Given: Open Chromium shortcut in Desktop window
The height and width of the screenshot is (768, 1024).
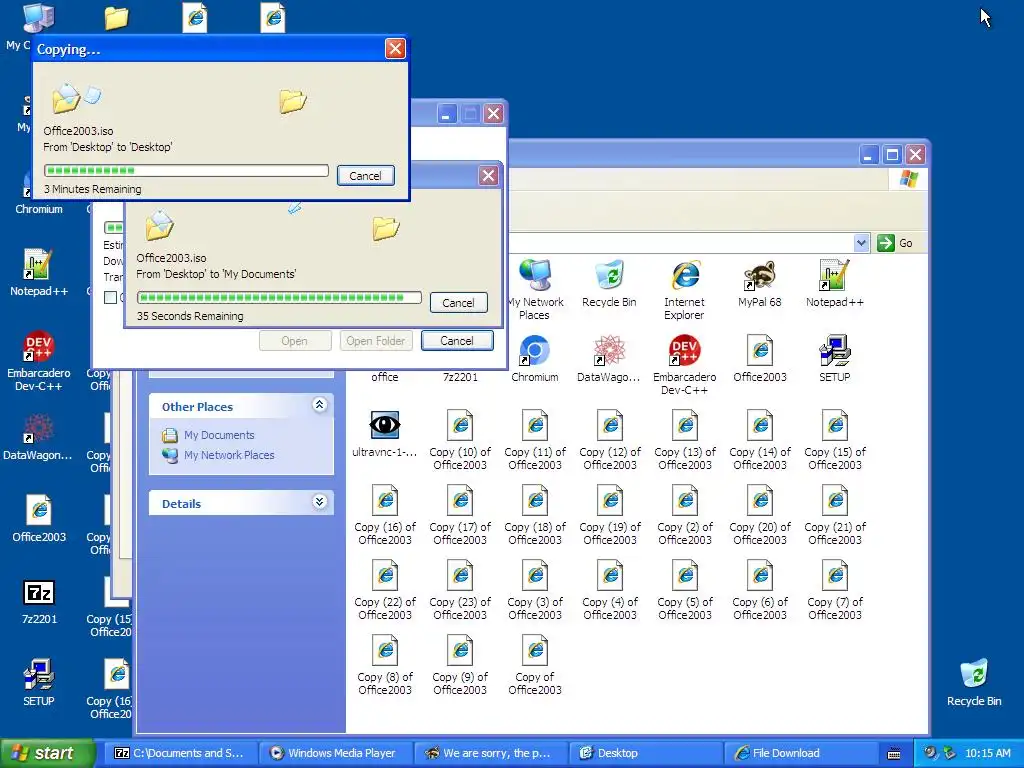Looking at the screenshot, I should tap(535, 358).
